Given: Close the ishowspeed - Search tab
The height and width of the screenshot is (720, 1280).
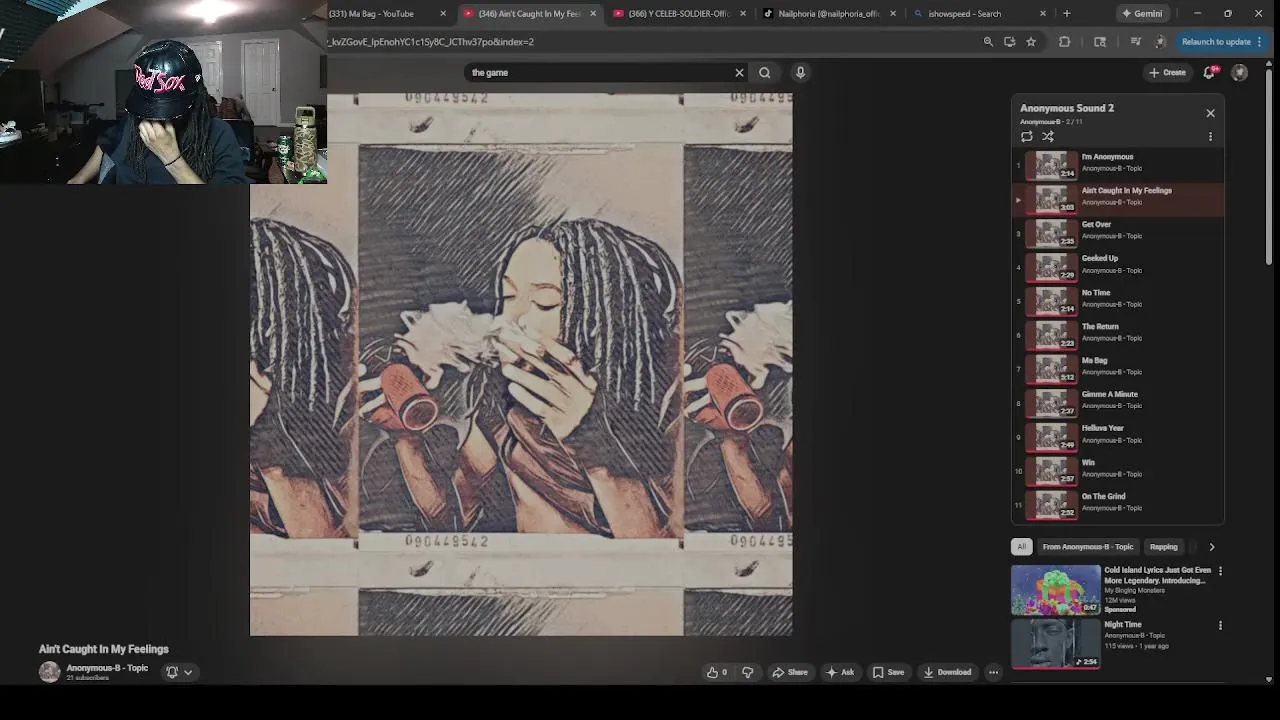Looking at the screenshot, I should tap(1043, 13).
